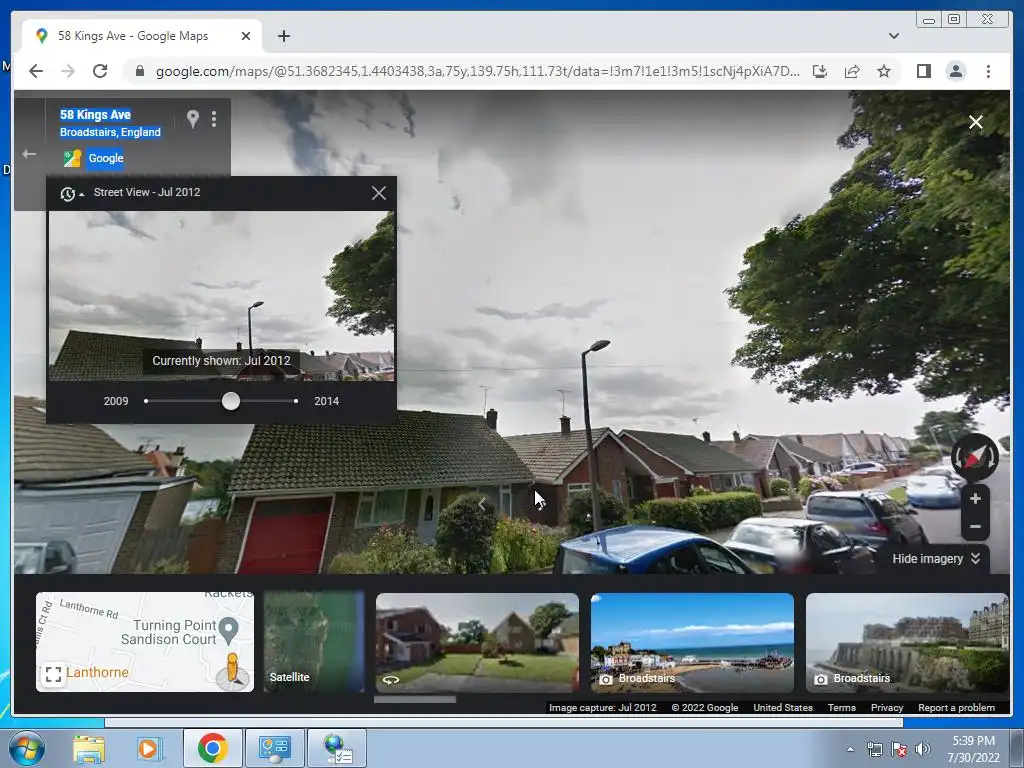Bookmark this page with the star icon
1024x768 pixels.
click(884, 71)
